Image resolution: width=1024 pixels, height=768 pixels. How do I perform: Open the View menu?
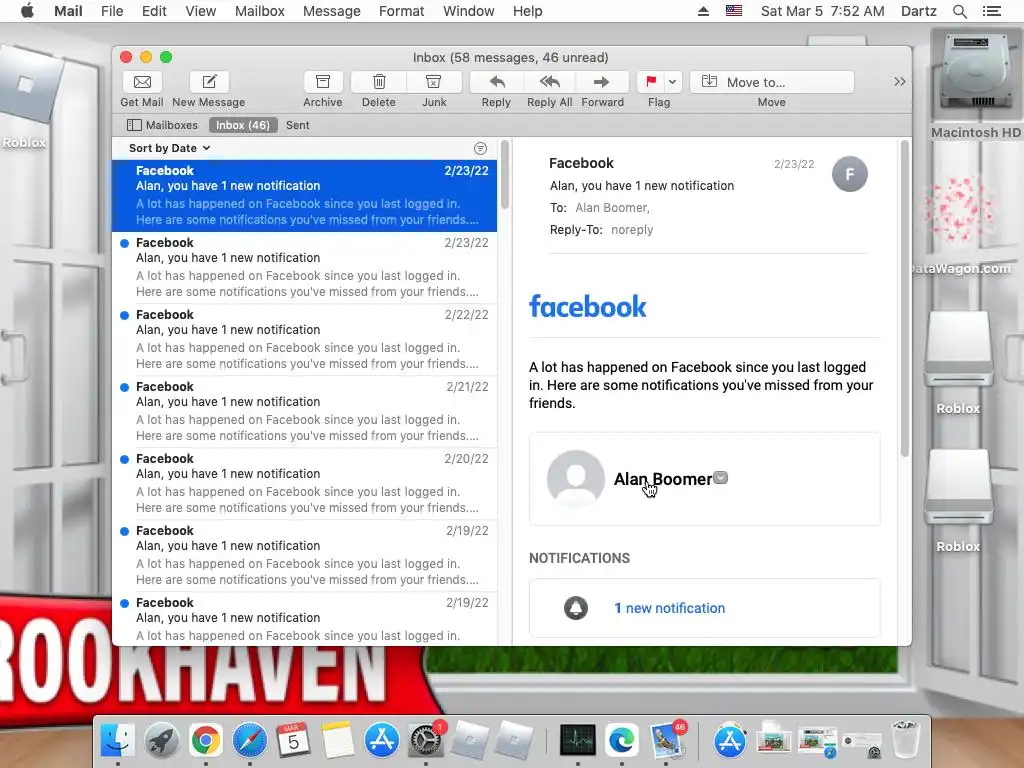point(200,11)
